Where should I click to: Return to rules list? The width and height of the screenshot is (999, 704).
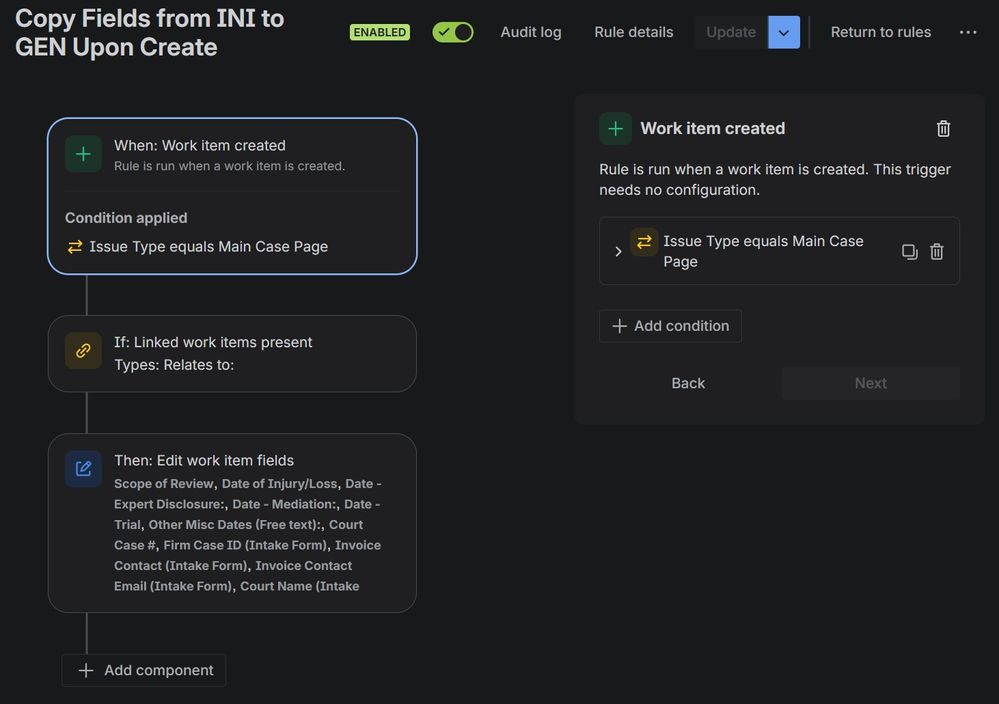(x=880, y=32)
